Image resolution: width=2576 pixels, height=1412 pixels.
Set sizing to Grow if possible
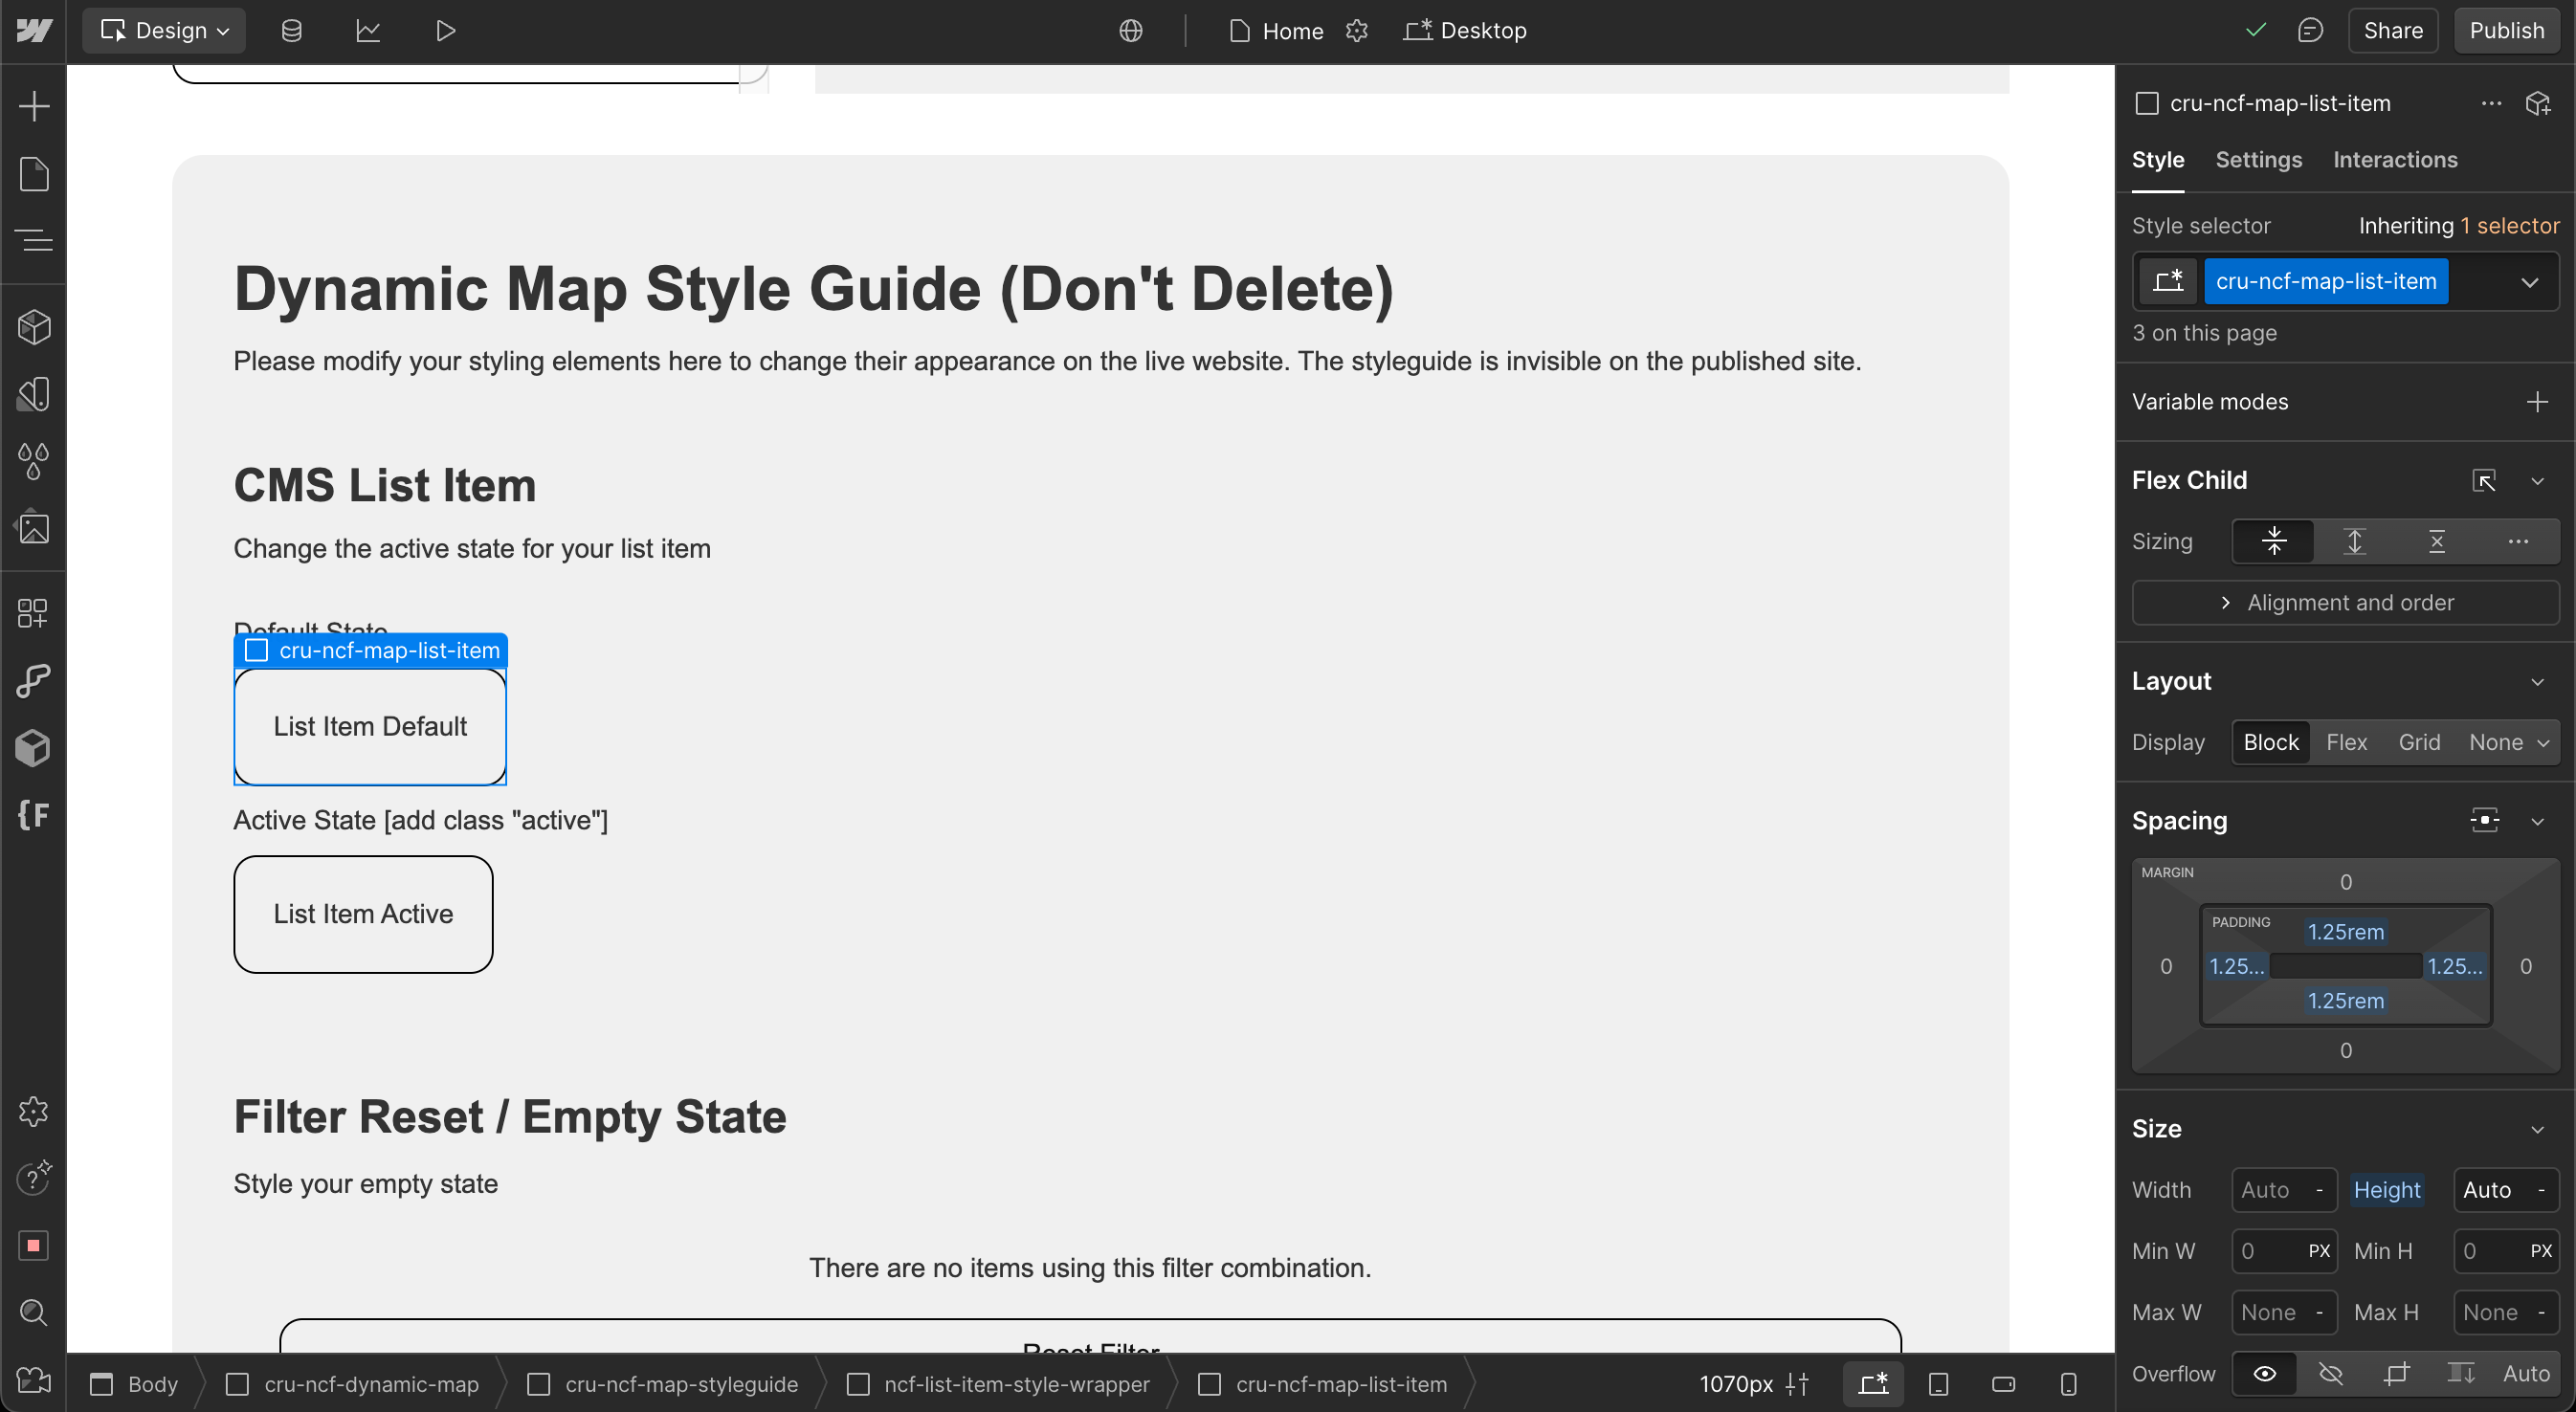click(2355, 542)
